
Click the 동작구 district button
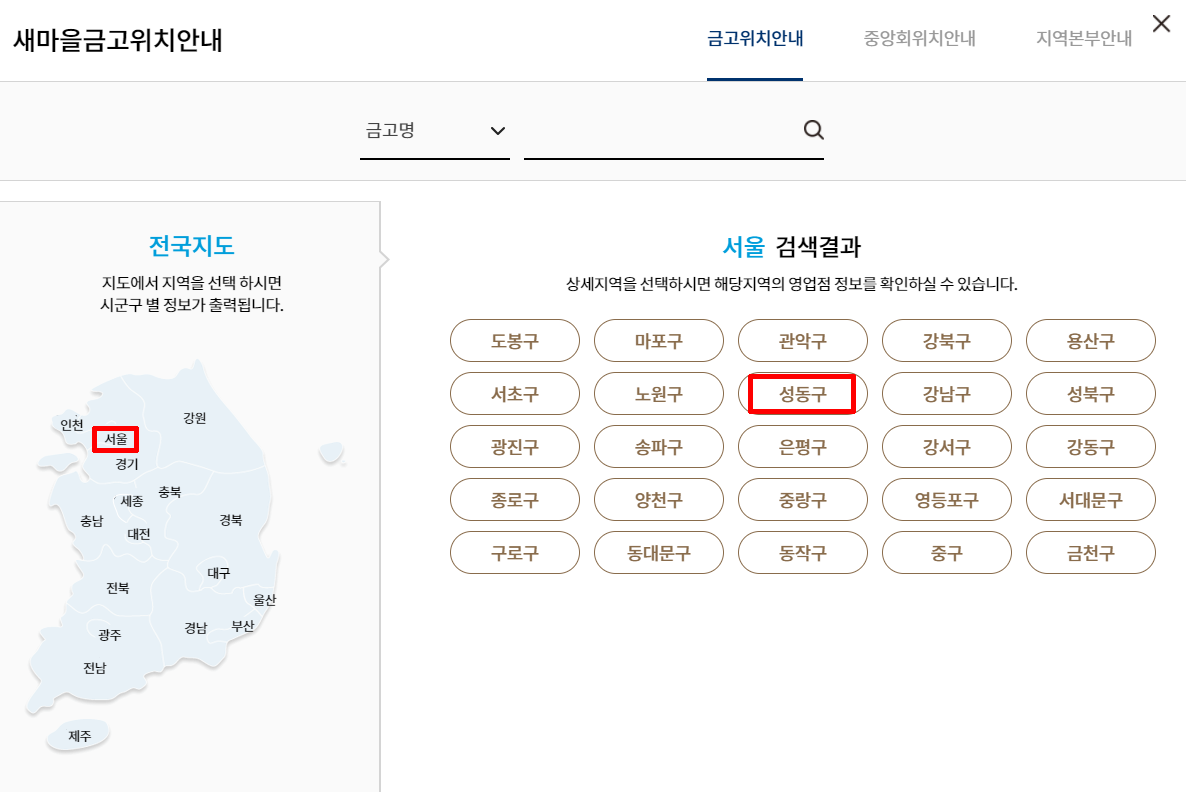[803, 552]
